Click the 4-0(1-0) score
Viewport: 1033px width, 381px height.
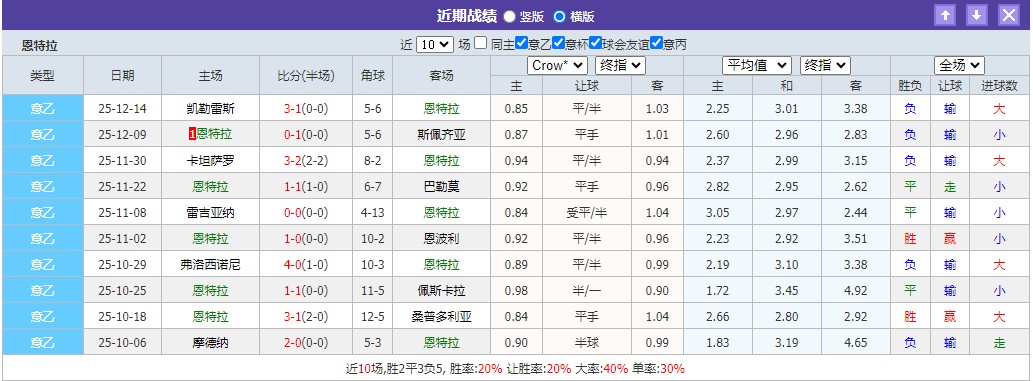pyautogui.click(x=306, y=265)
